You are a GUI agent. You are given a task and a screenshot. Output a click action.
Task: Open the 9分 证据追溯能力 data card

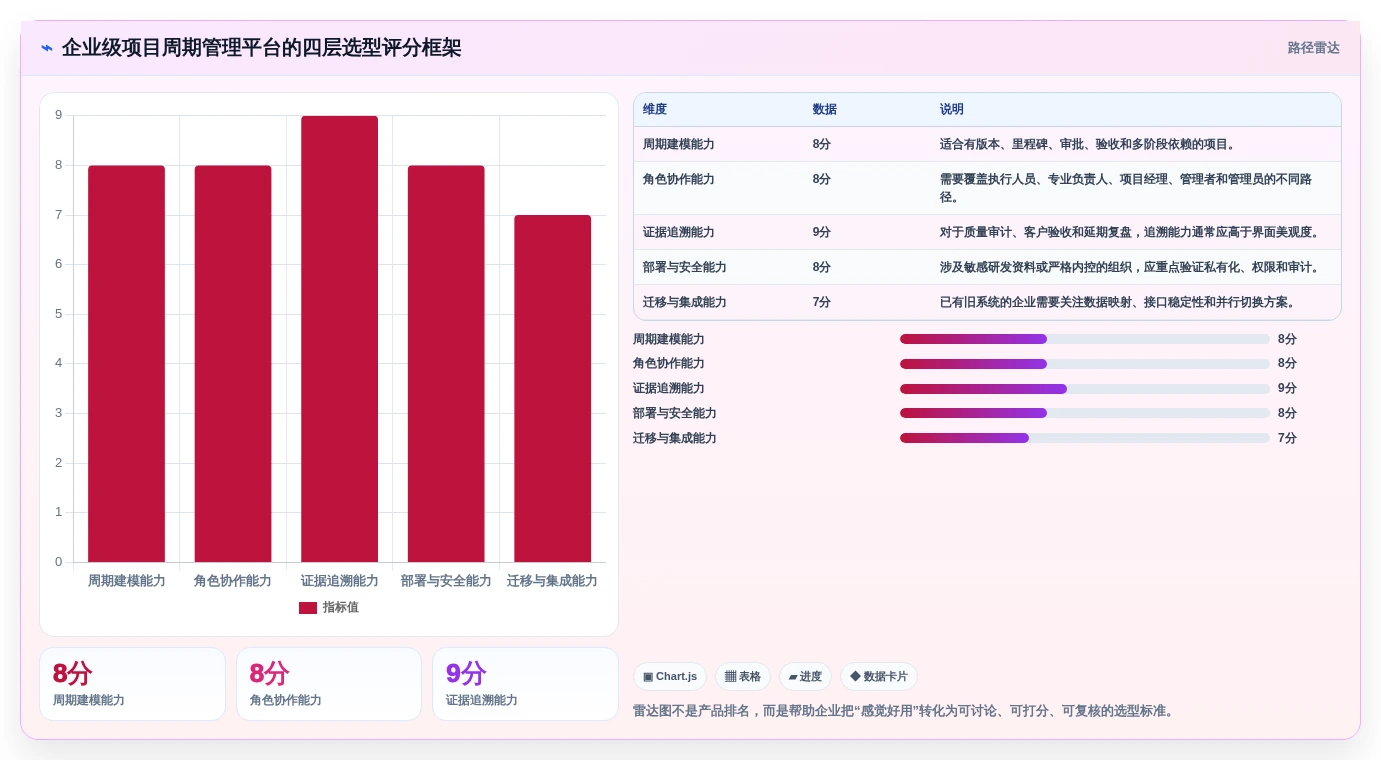[525, 684]
